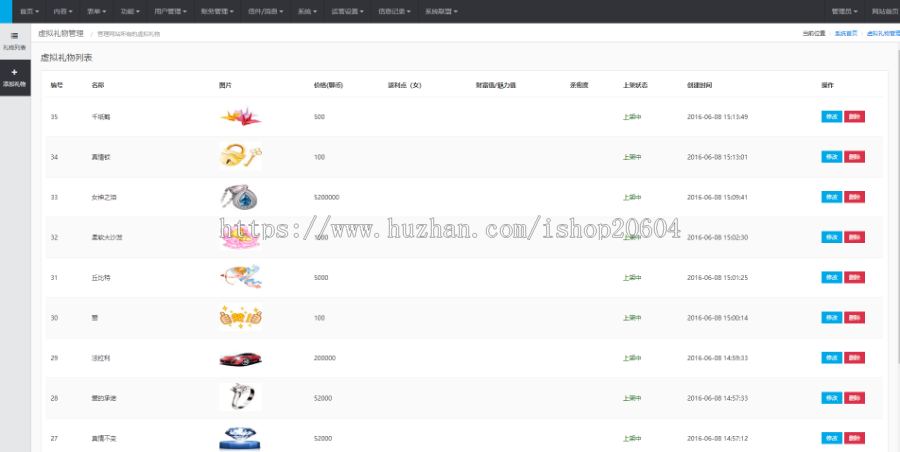The height and width of the screenshot is (452, 900).
Task: Click the timestamp 2016-06-08 15:09:41
Action: click(x=717, y=197)
